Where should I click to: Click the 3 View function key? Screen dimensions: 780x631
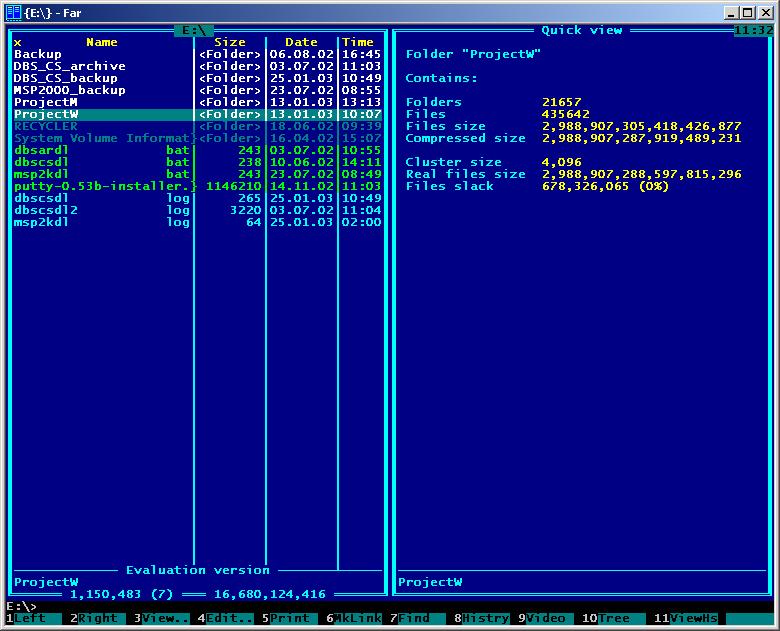click(x=162, y=618)
